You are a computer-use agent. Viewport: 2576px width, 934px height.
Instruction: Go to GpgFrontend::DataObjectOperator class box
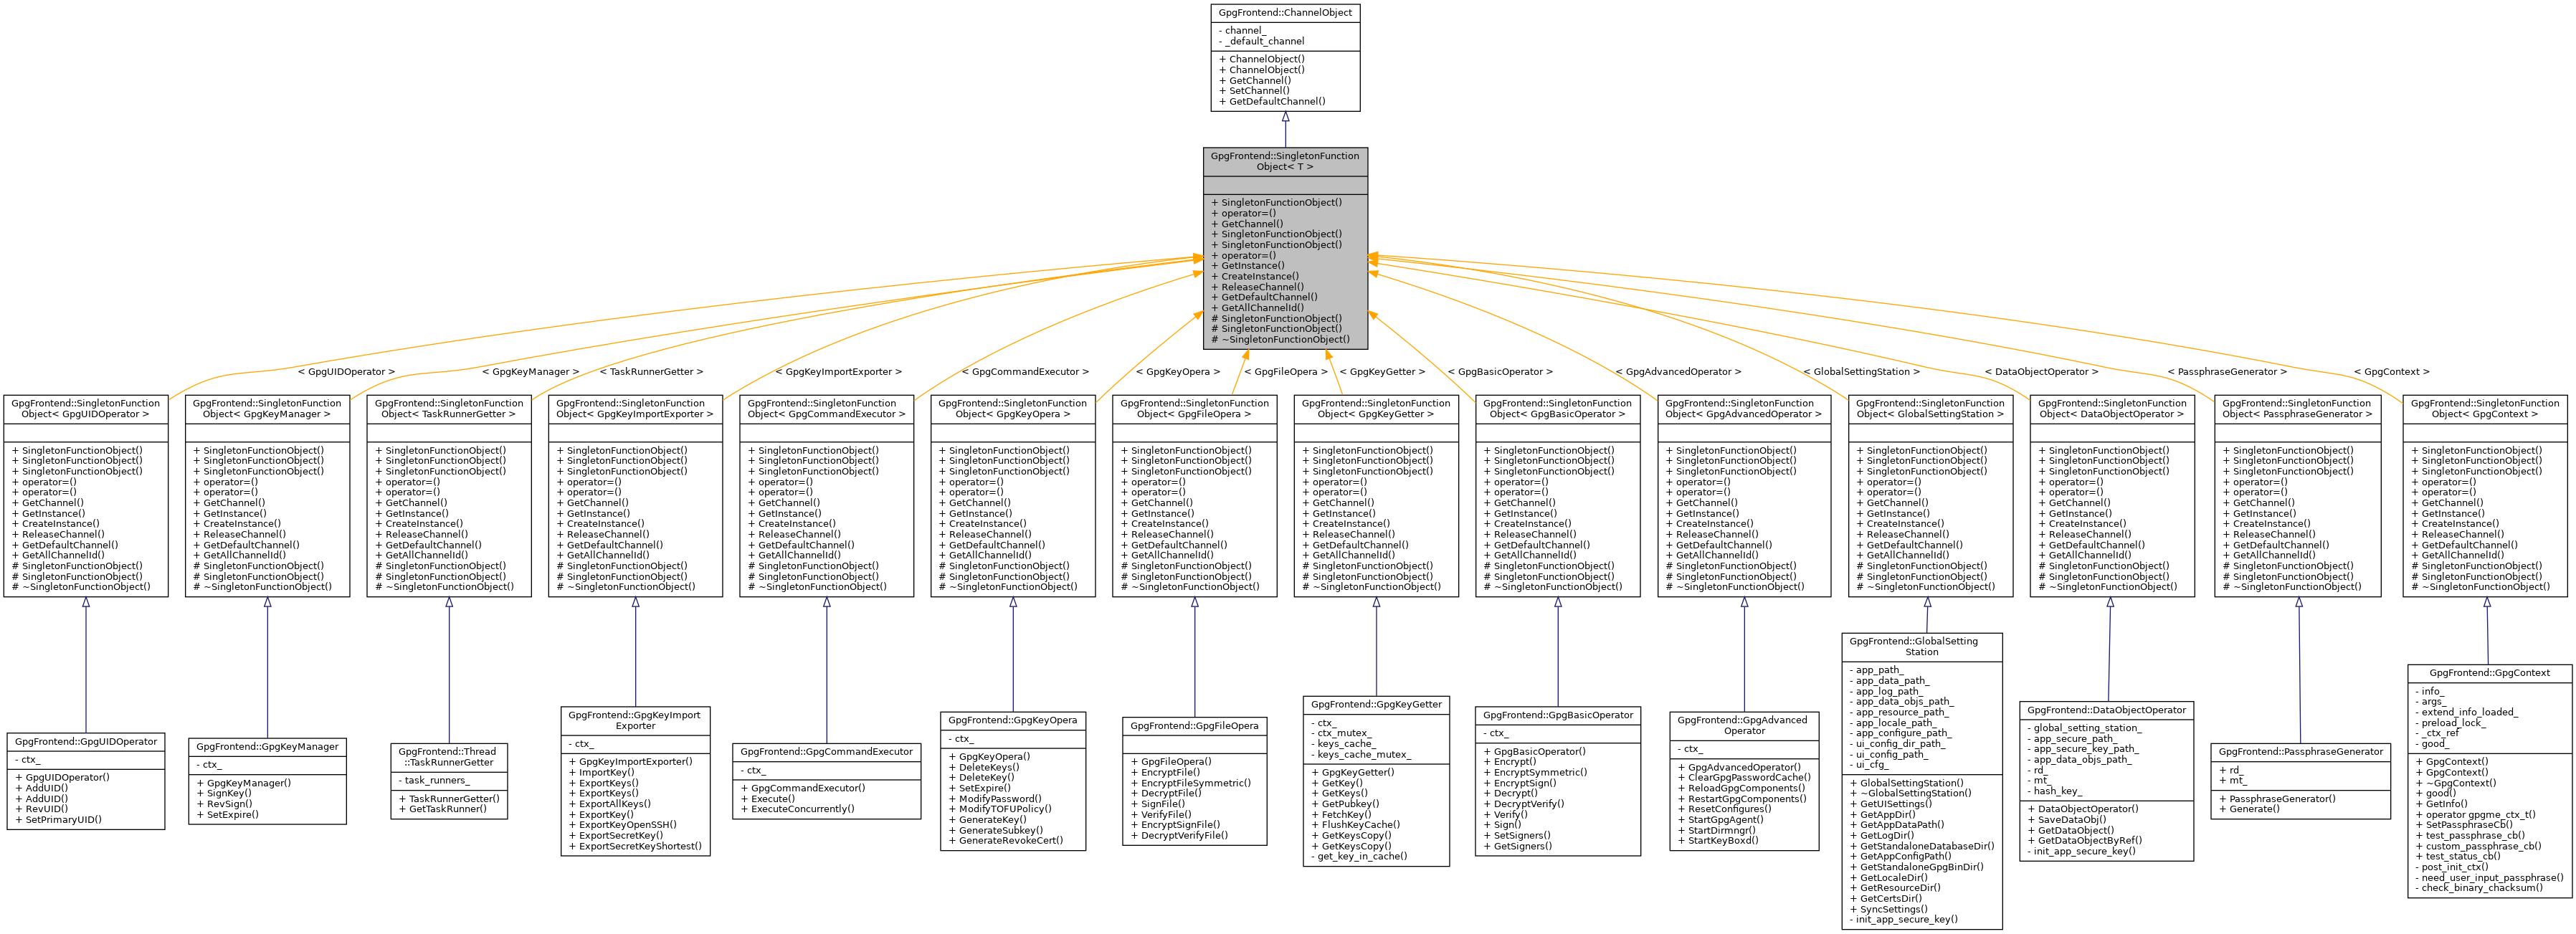pyautogui.click(x=2107, y=781)
